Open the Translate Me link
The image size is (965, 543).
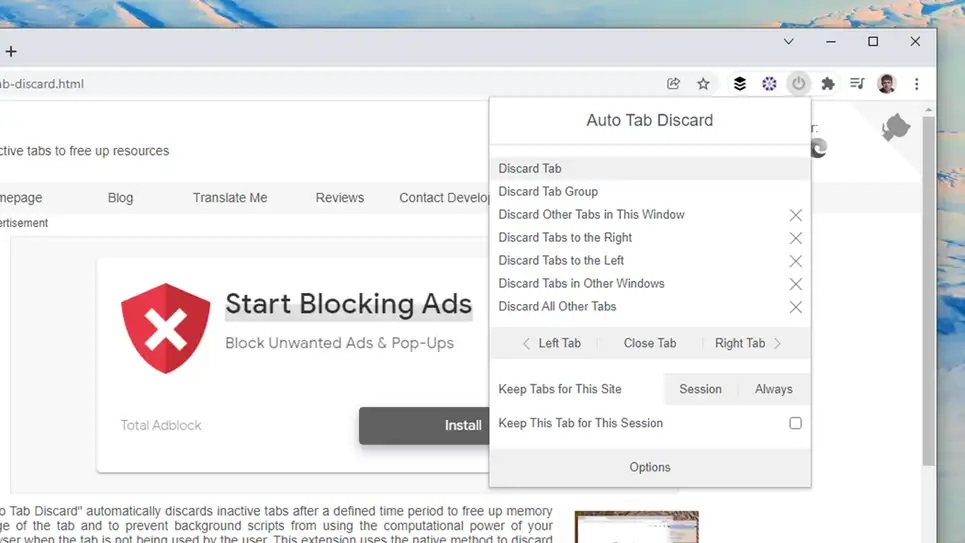pyautogui.click(x=230, y=198)
